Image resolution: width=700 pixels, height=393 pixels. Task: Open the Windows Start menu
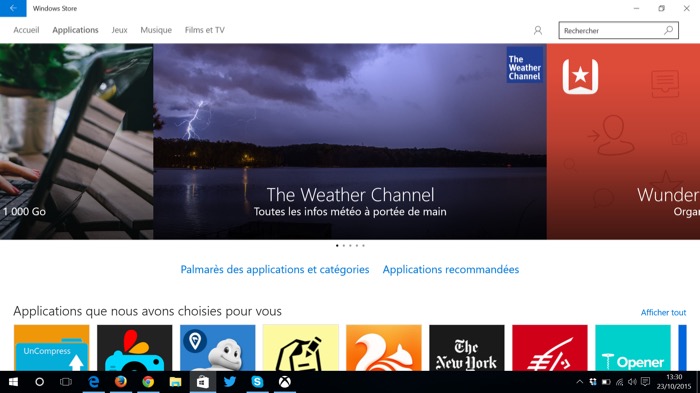[13, 382]
